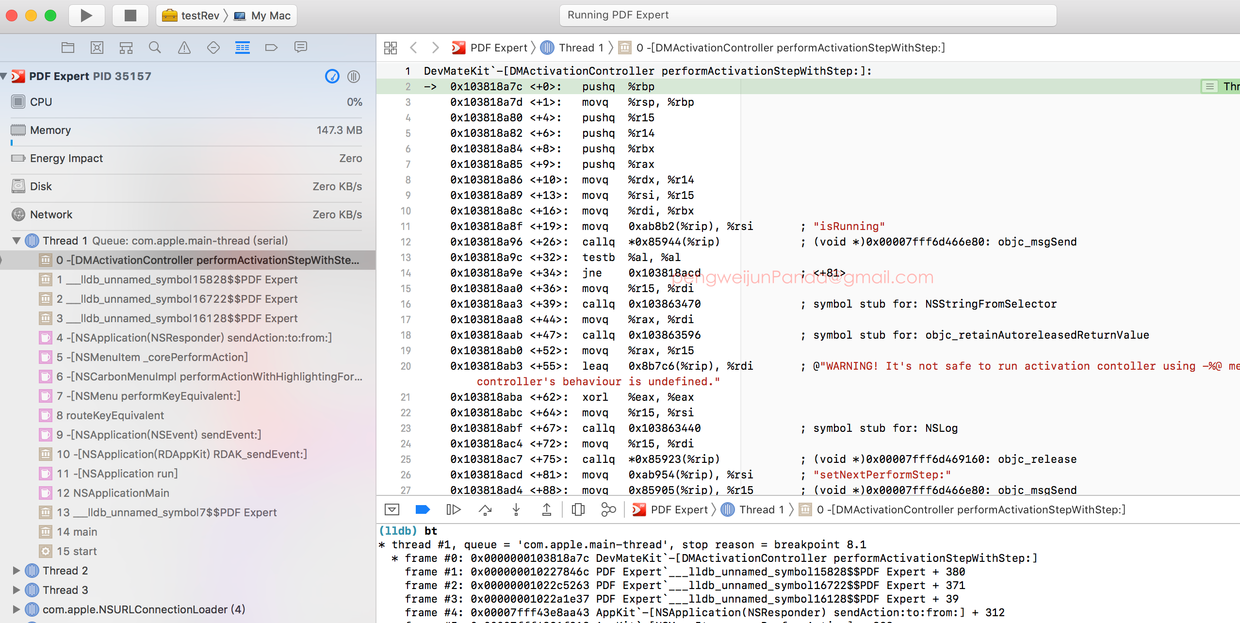
Task: Open the Project navigator folder icon
Action: (x=68, y=47)
